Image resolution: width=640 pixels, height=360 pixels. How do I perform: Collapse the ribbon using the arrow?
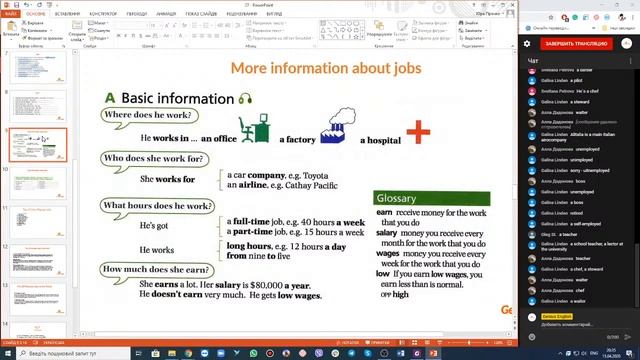(x=513, y=46)
